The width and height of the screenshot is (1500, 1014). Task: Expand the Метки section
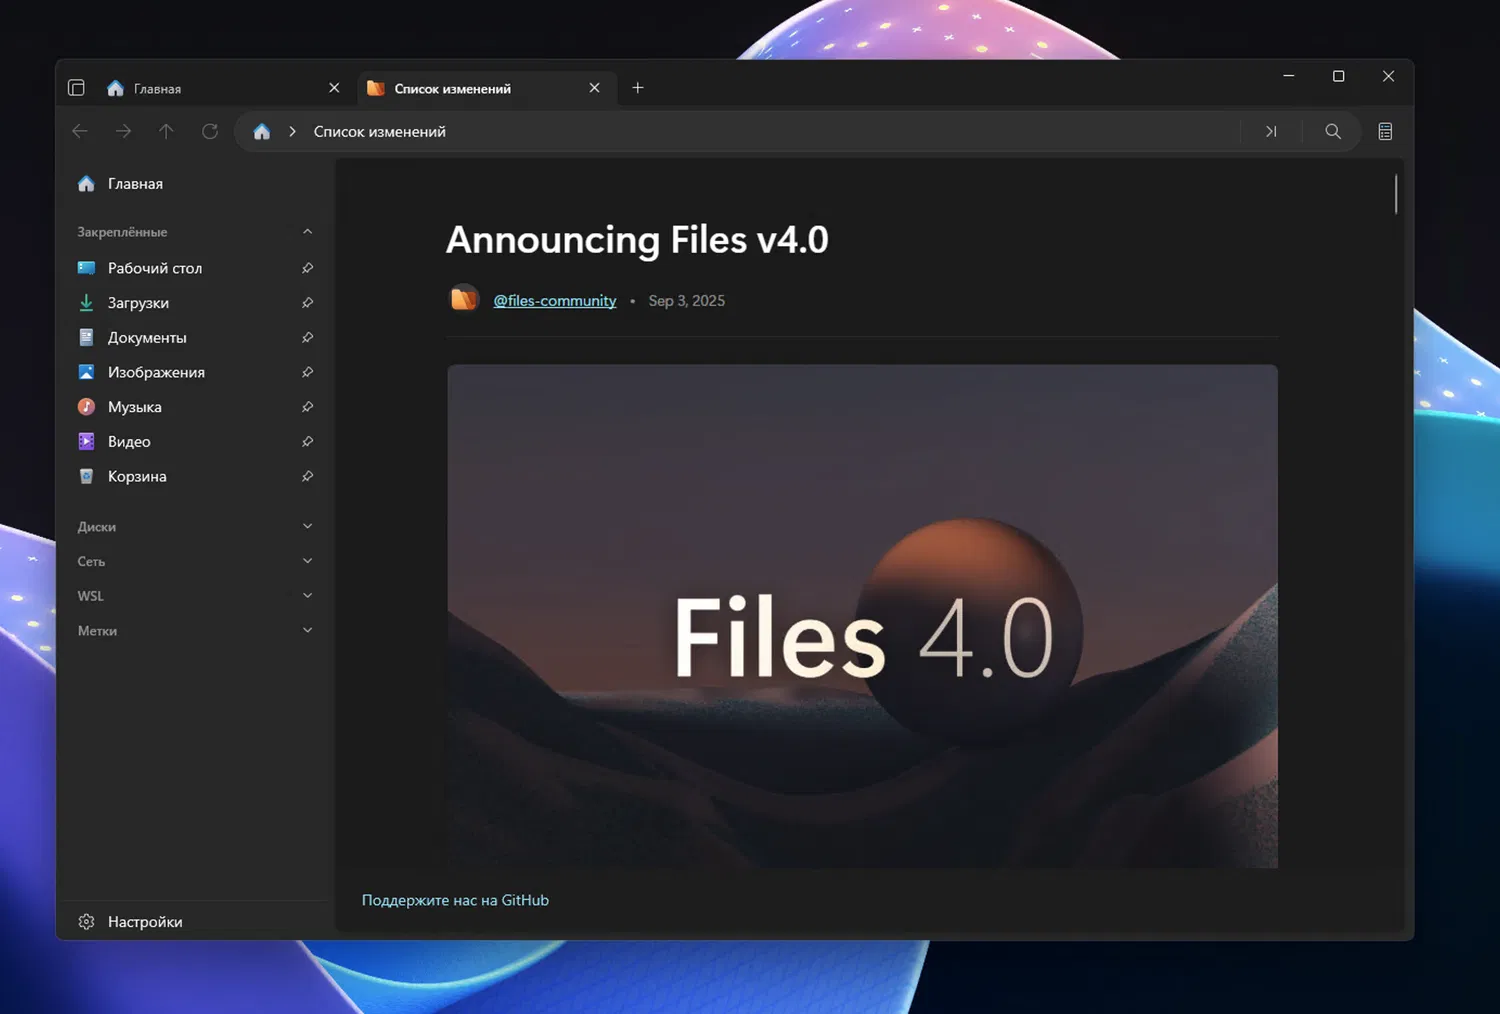[x=307, y=630]
